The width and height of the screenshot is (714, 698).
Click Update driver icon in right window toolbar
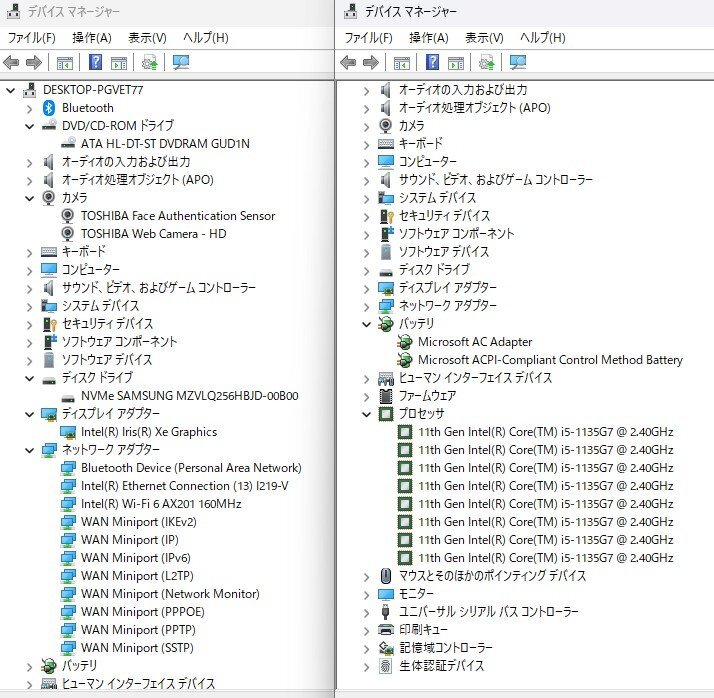pyautogui.click(x=486, y=62)
